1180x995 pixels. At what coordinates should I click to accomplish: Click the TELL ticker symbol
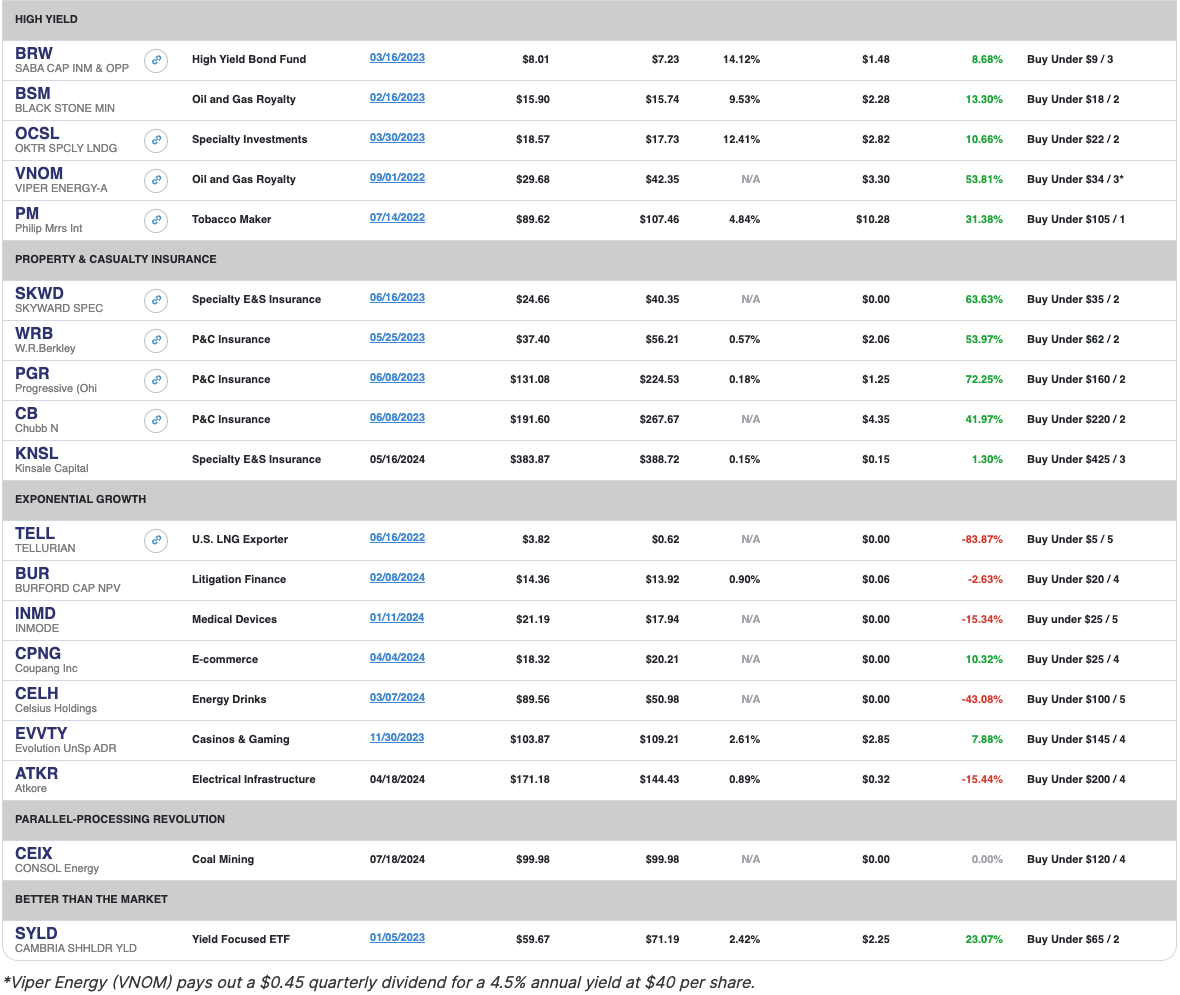point(35,533)
